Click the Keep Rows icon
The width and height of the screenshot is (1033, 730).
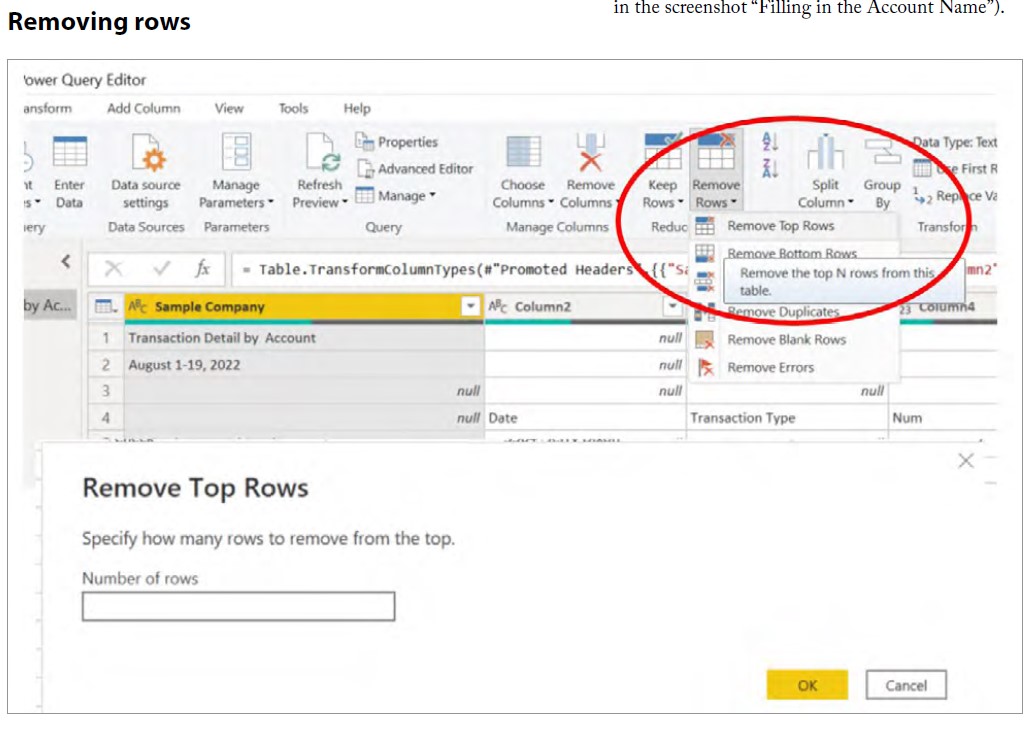click(663, 152)
